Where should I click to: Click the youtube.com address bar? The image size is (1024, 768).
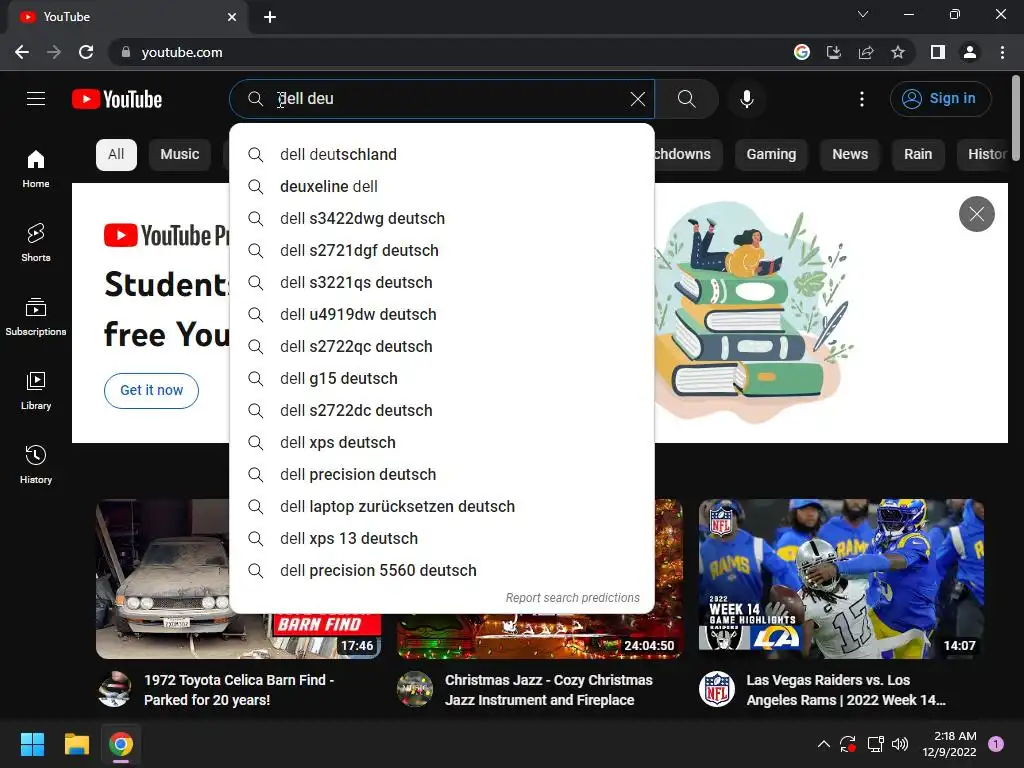[451, 52]
